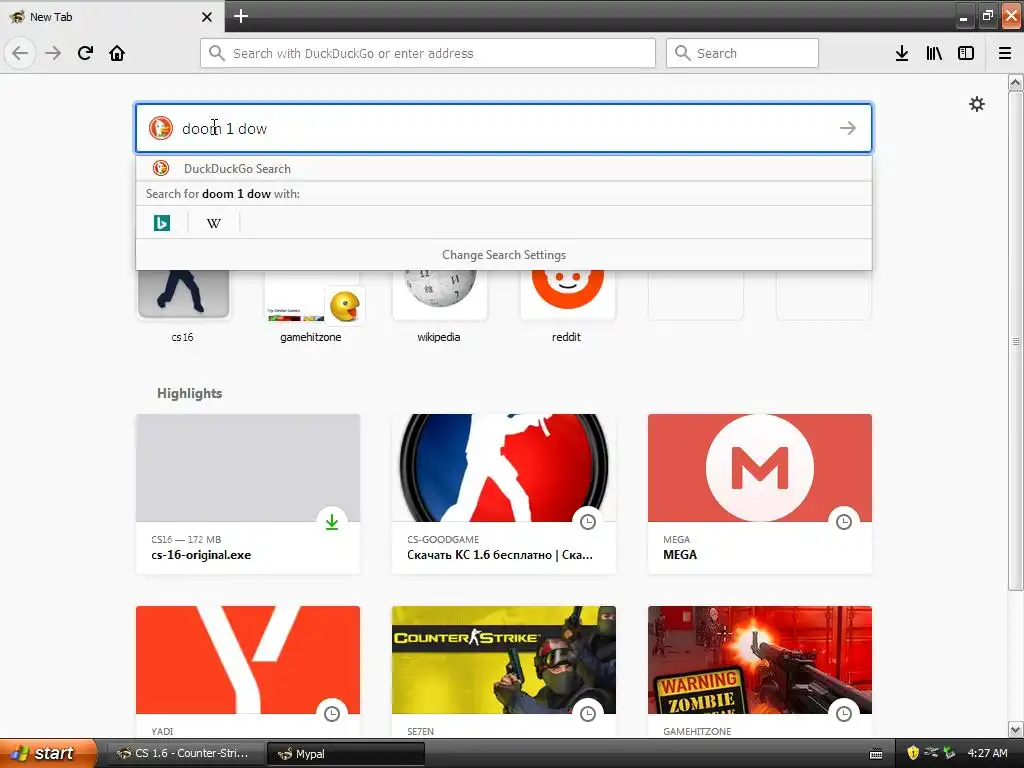Select the New Tab browser tab
Image resolution: width=1024 pixels, height=768 pixels.
pos(111,16)
